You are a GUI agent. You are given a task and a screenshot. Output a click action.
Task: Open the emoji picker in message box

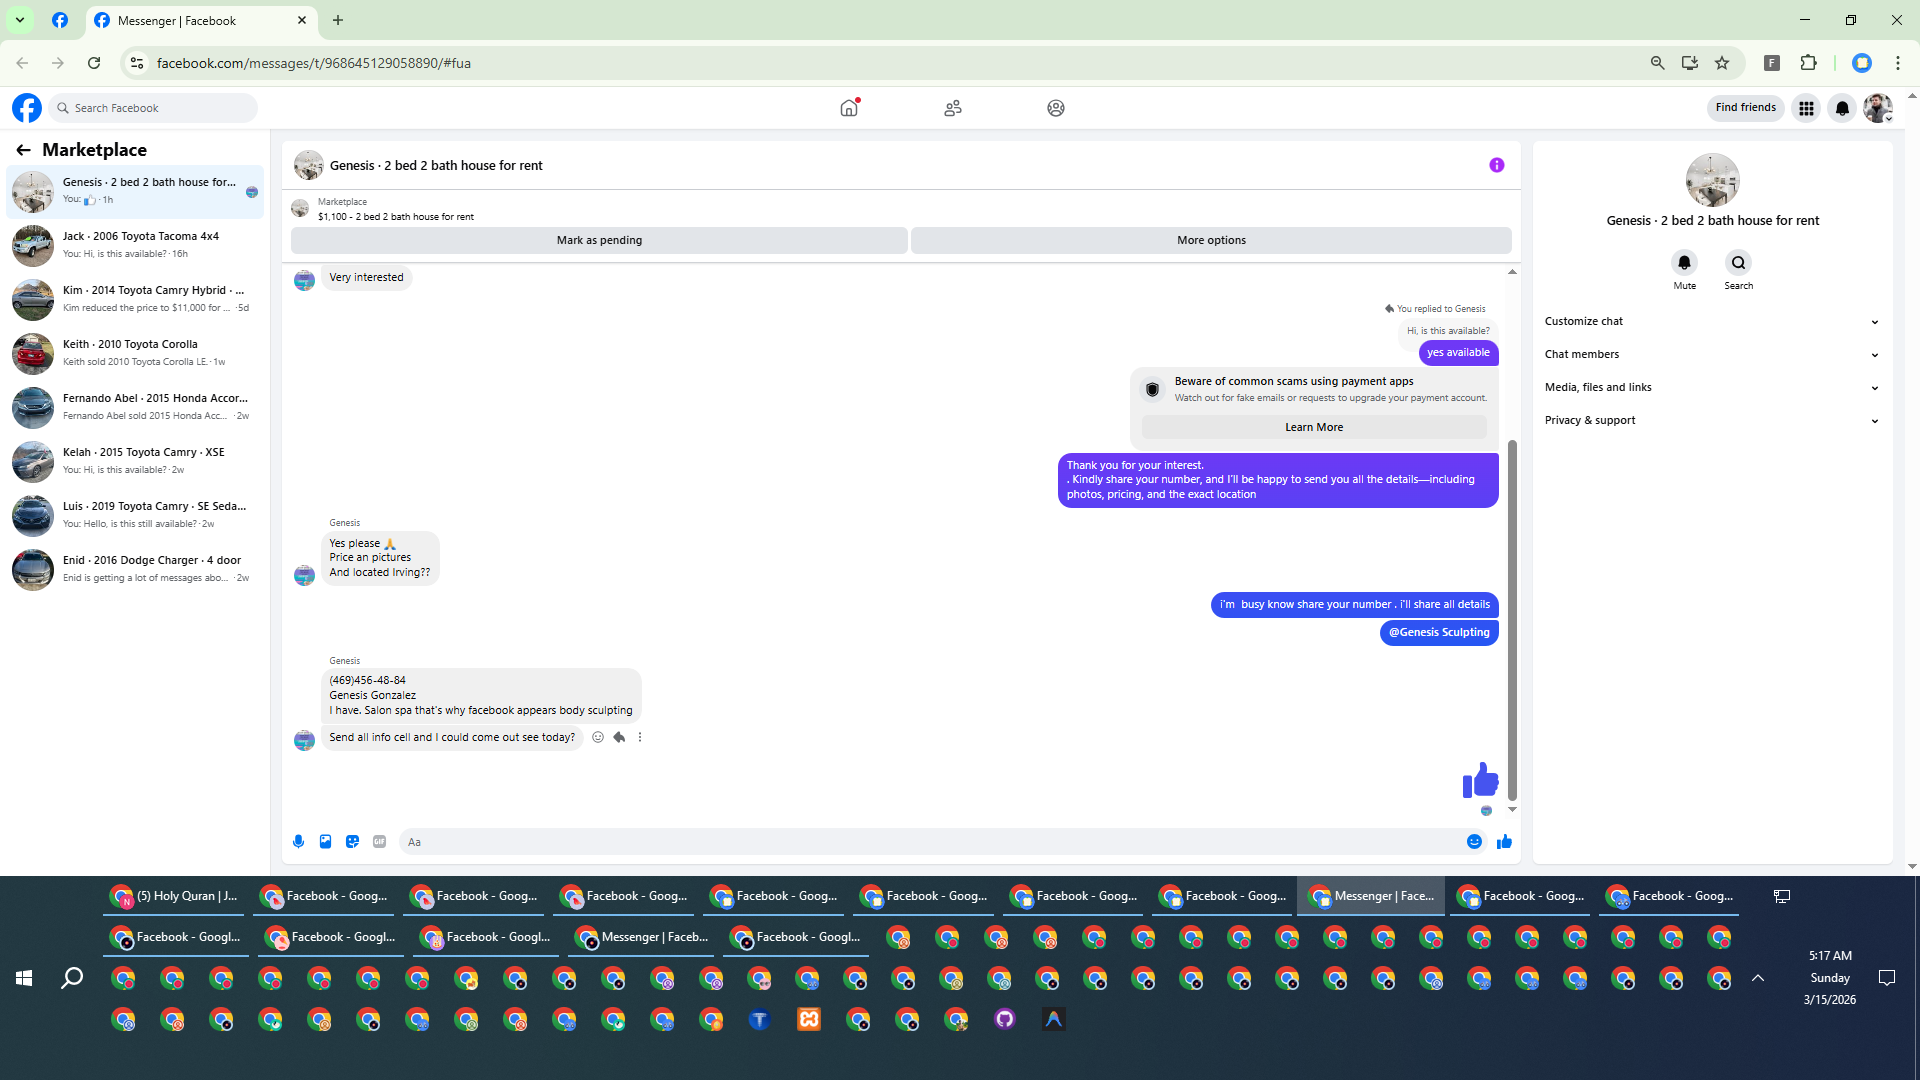(1474, 842)
